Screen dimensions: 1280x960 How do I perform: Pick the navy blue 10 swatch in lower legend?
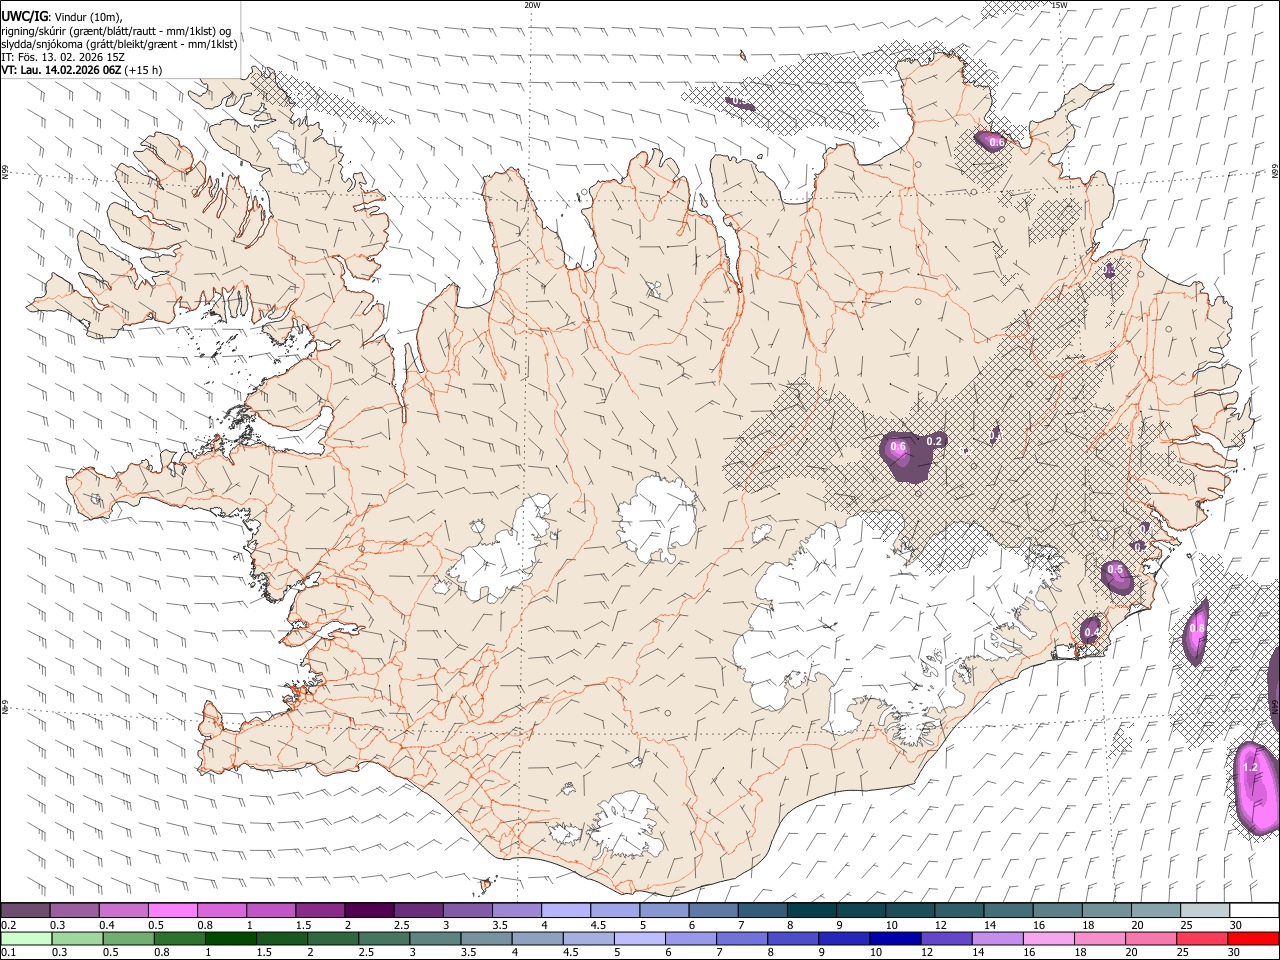click(x=894, y=938)
